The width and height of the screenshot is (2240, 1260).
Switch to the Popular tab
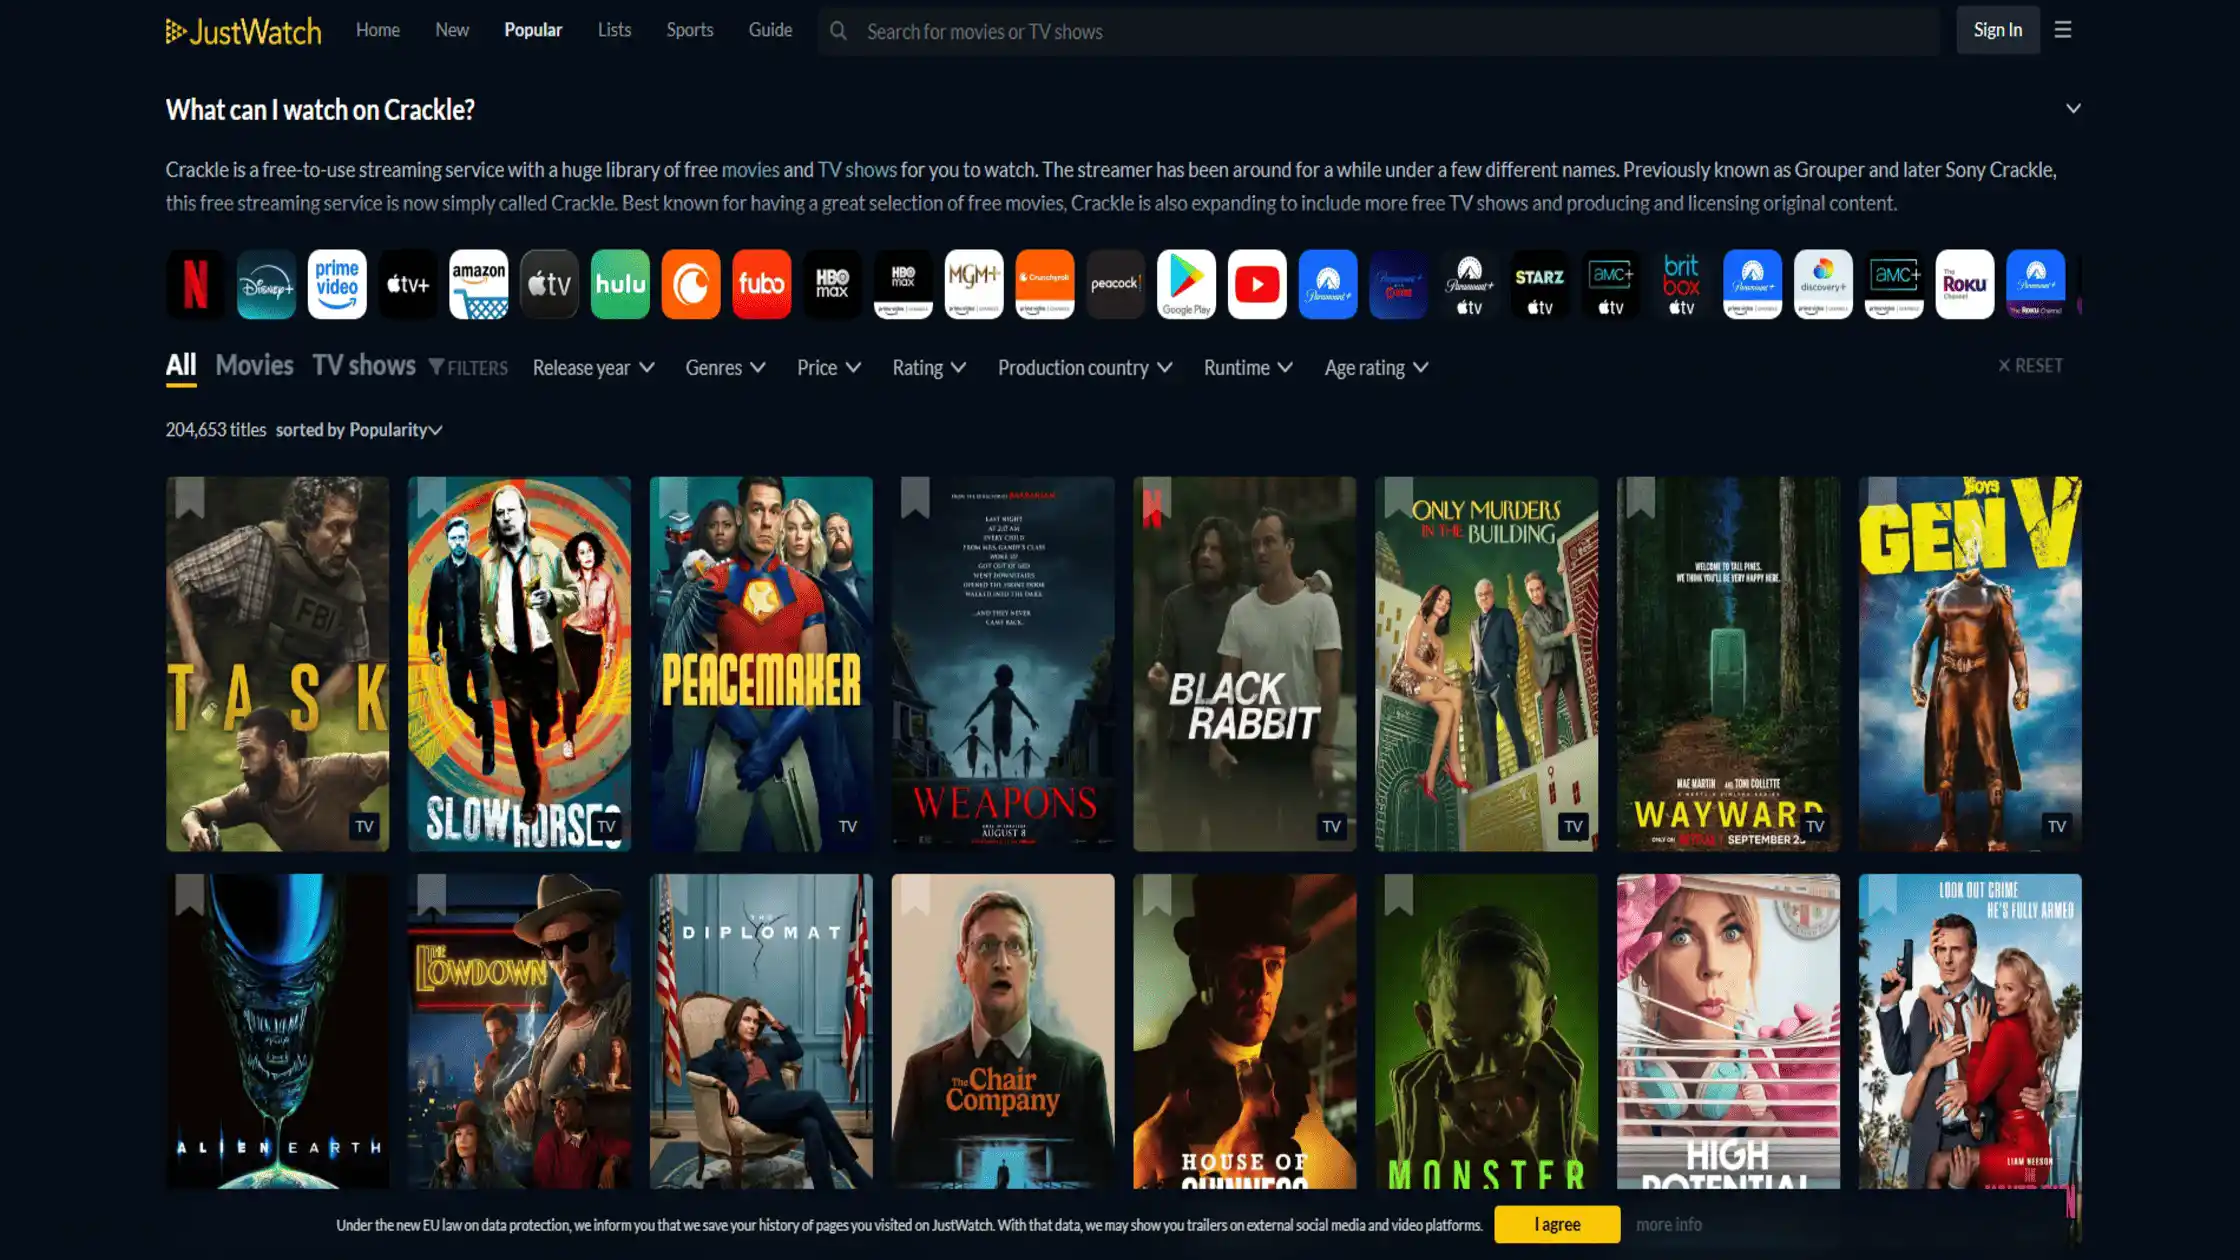click(x=533, y=29)
